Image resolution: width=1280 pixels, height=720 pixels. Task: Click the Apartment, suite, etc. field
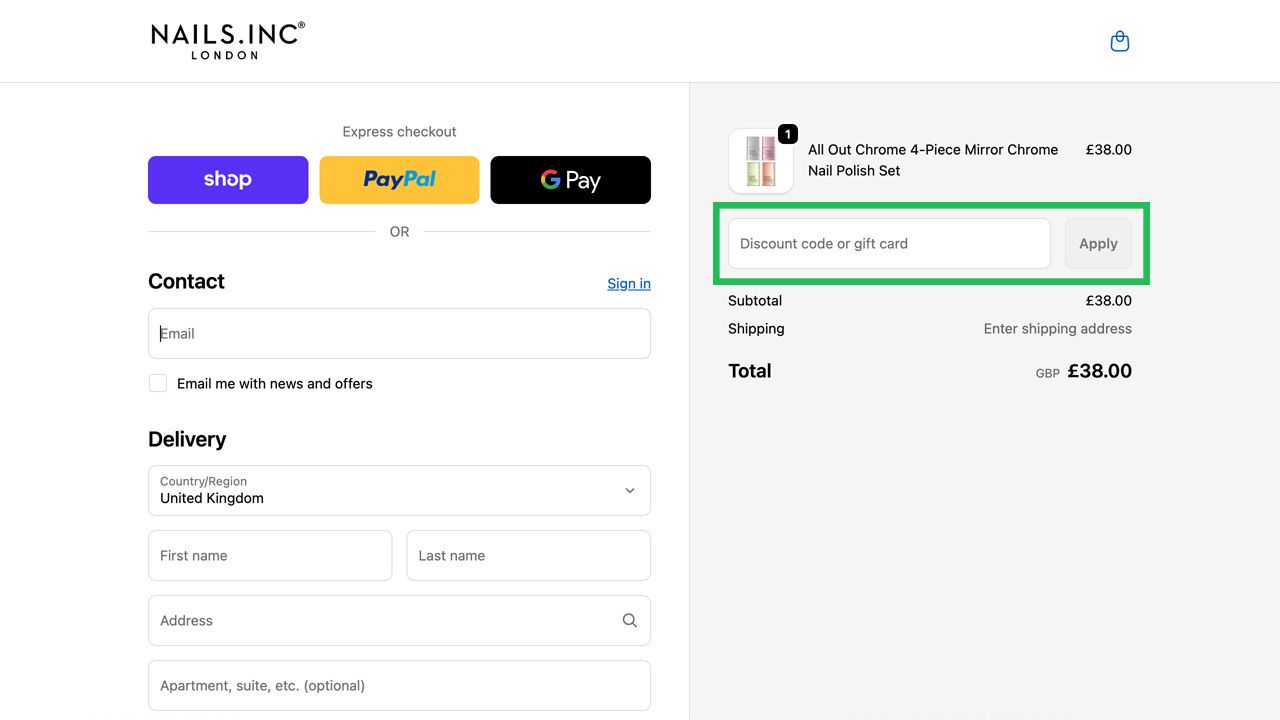point(399,685)
